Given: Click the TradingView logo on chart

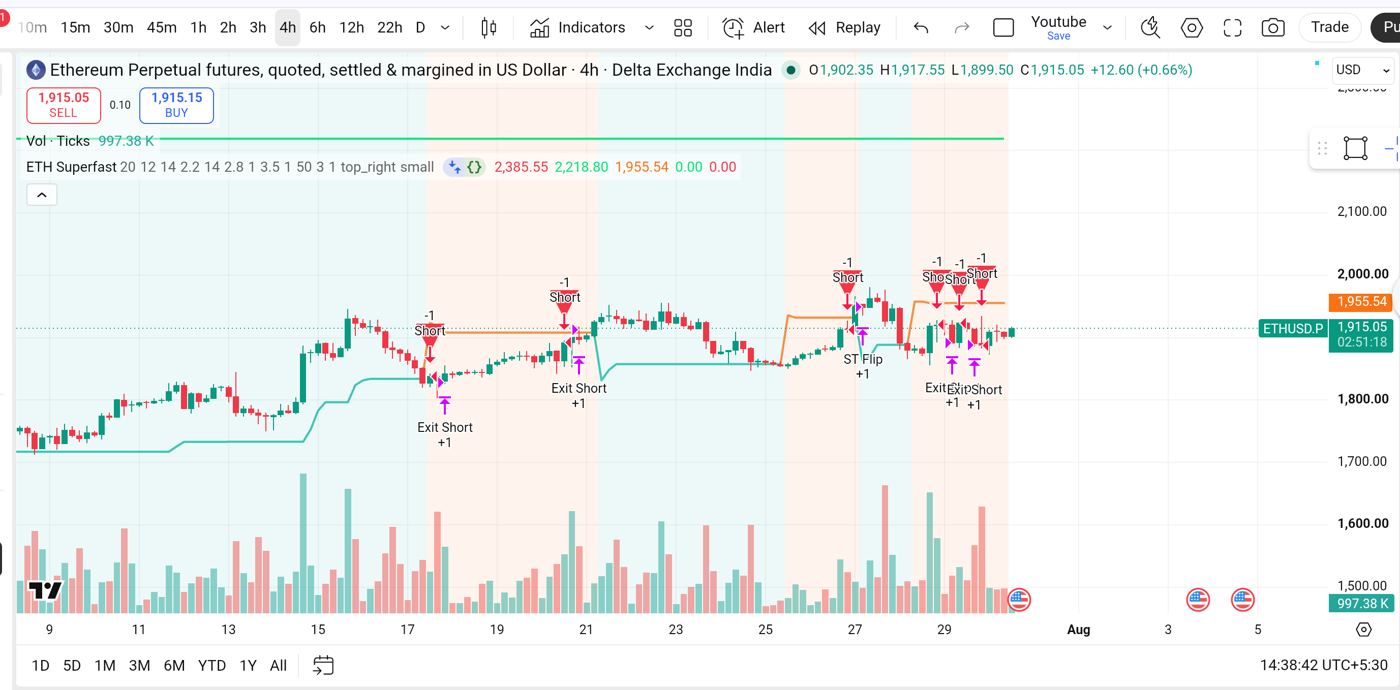Looking at the screenshot, I should (x=45, y=591).
